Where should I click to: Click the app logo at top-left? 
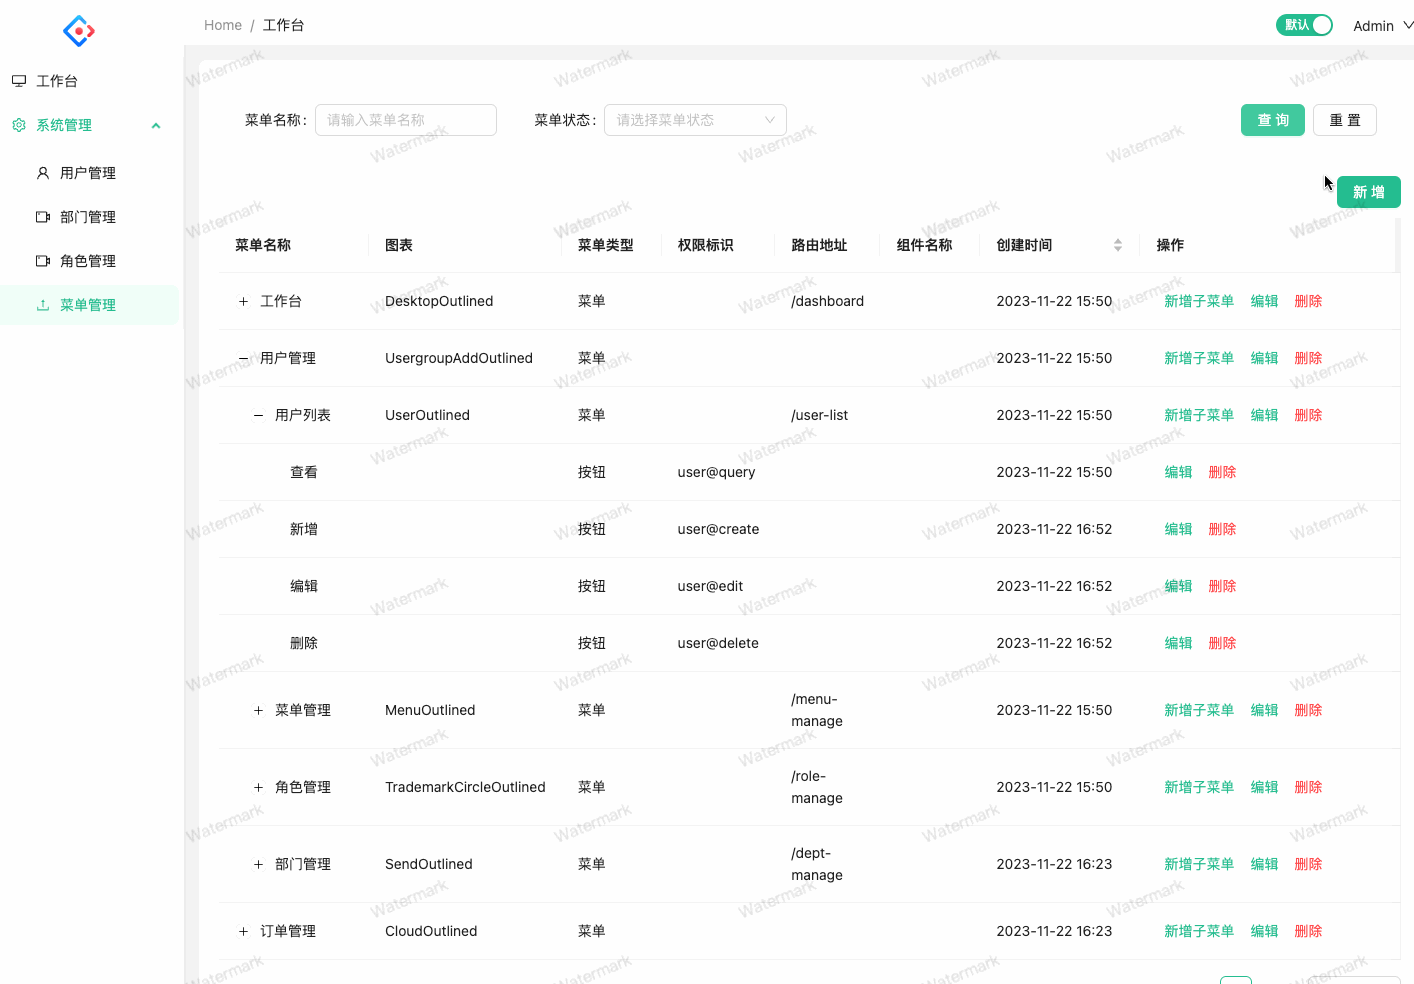click(x=78, y=31)
